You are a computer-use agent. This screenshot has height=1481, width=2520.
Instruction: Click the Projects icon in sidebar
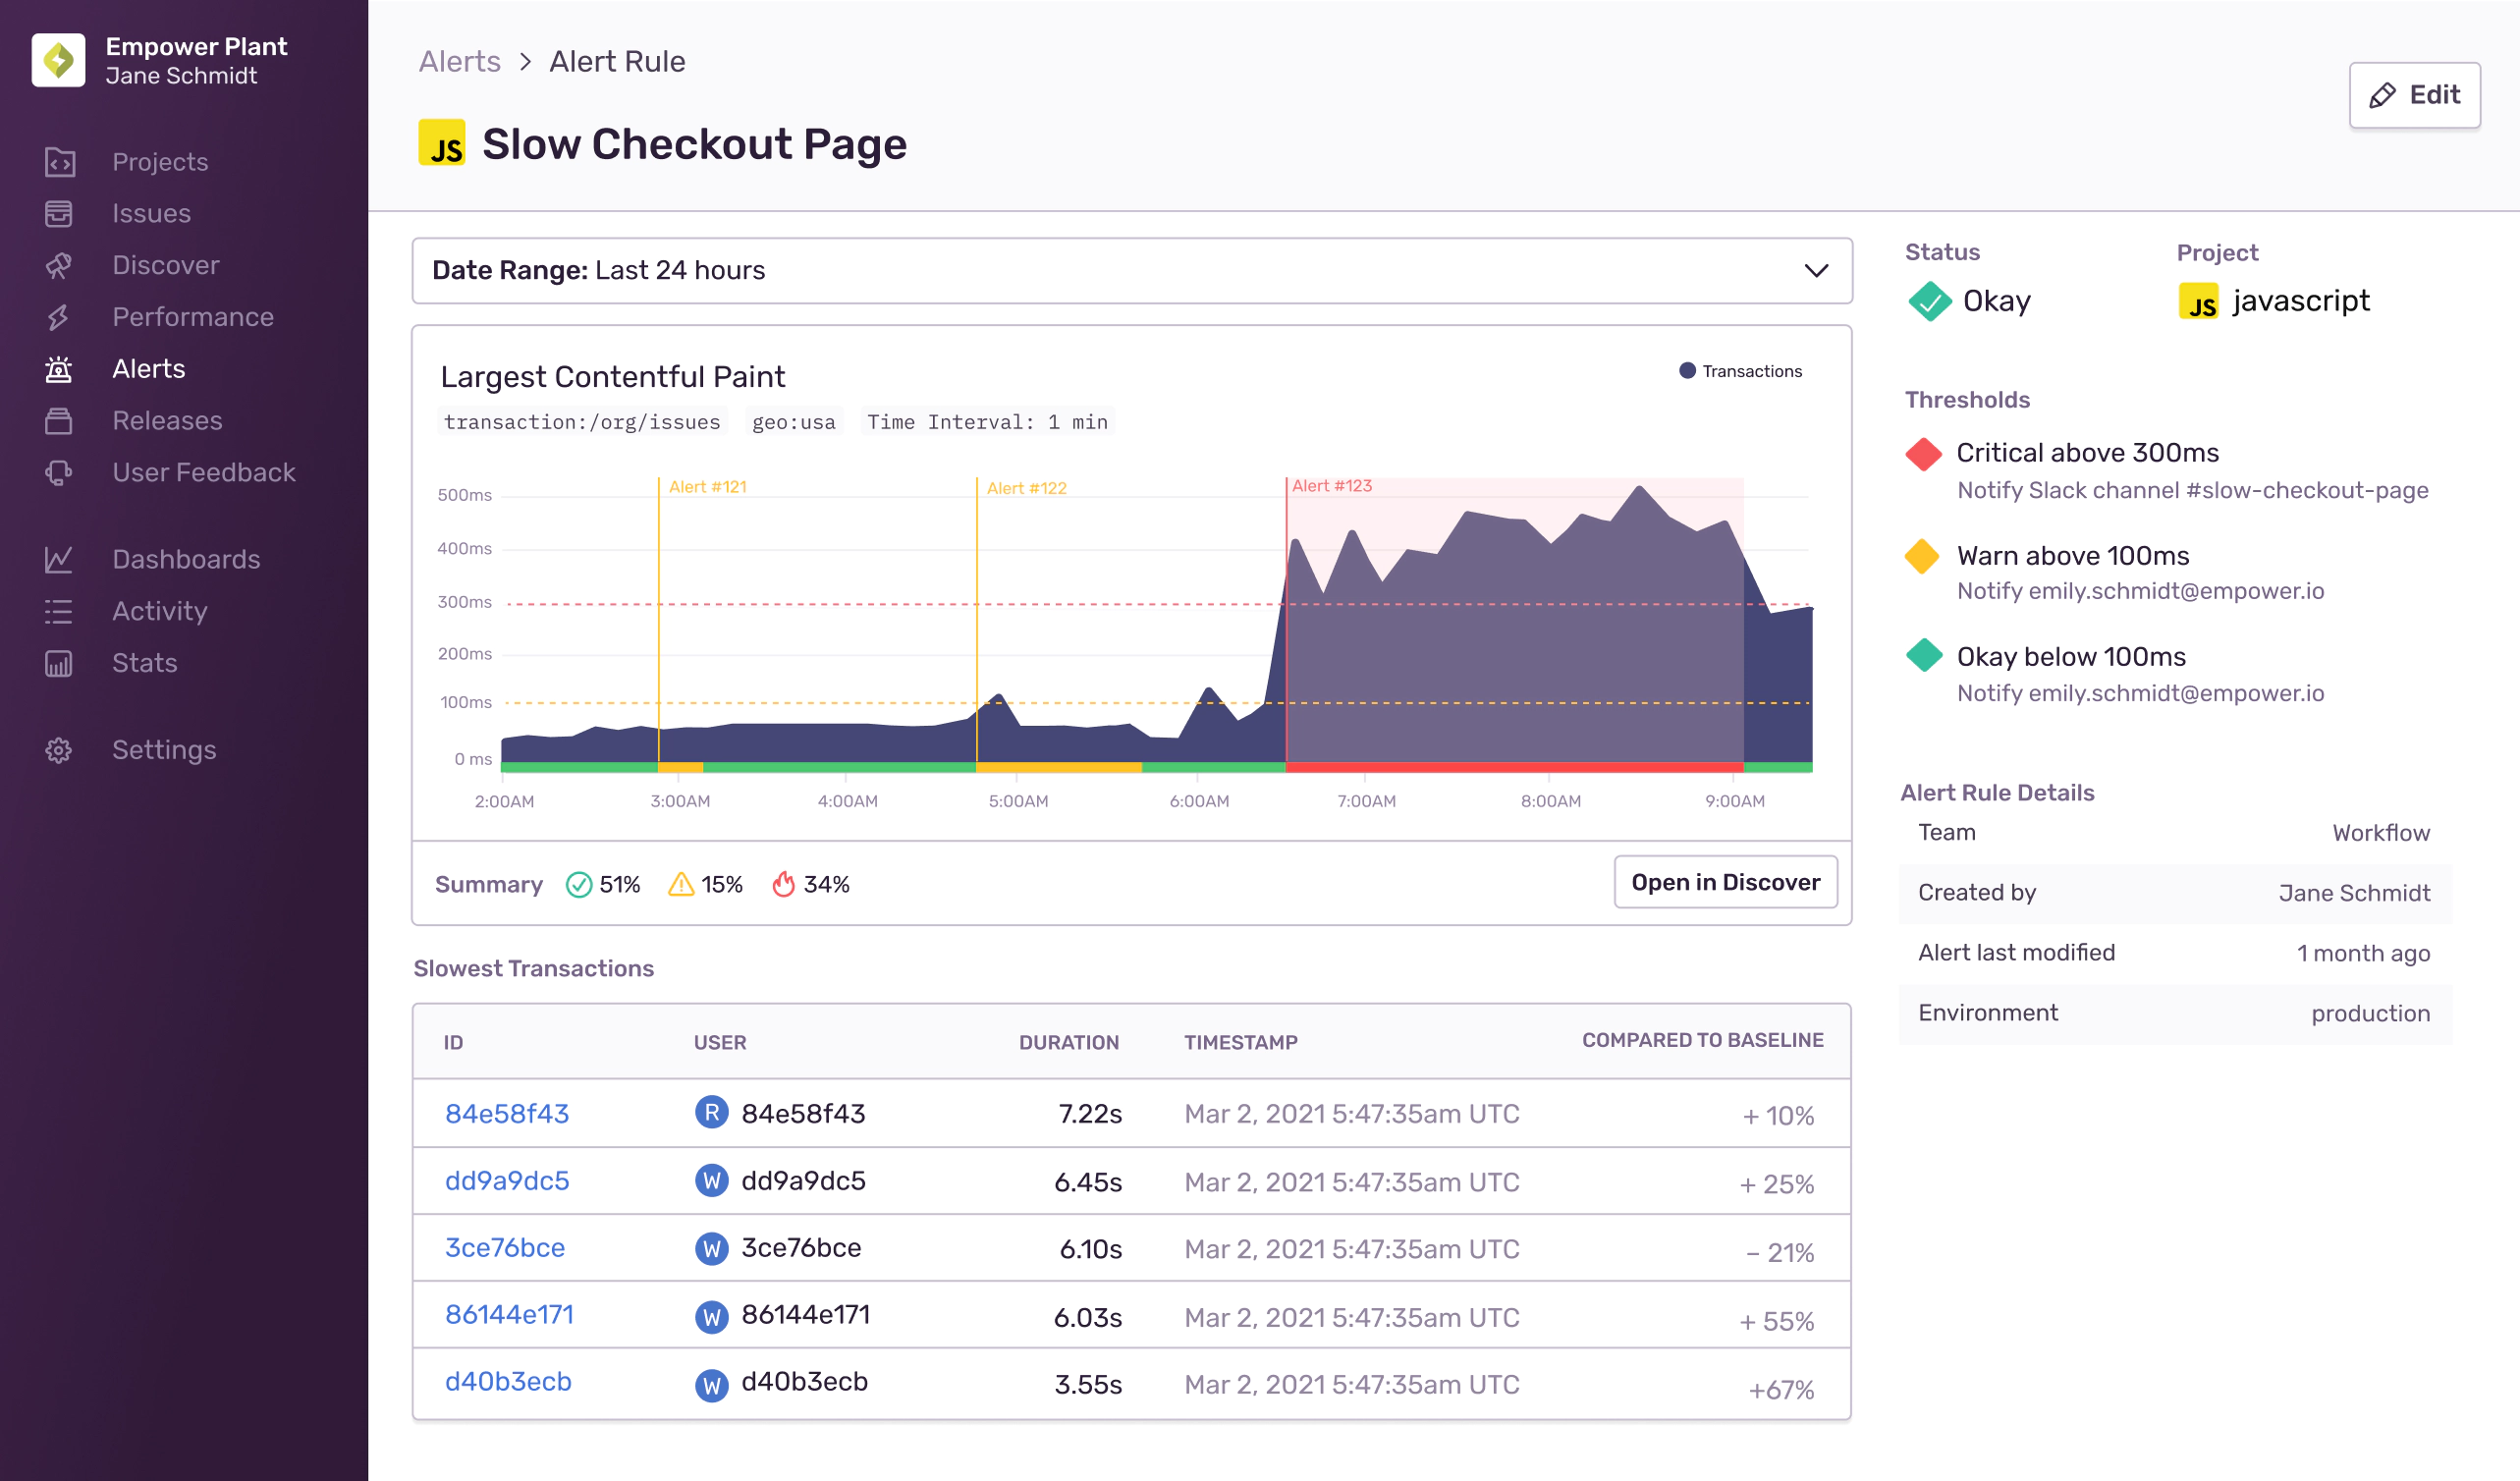click(x=60, y=162)
